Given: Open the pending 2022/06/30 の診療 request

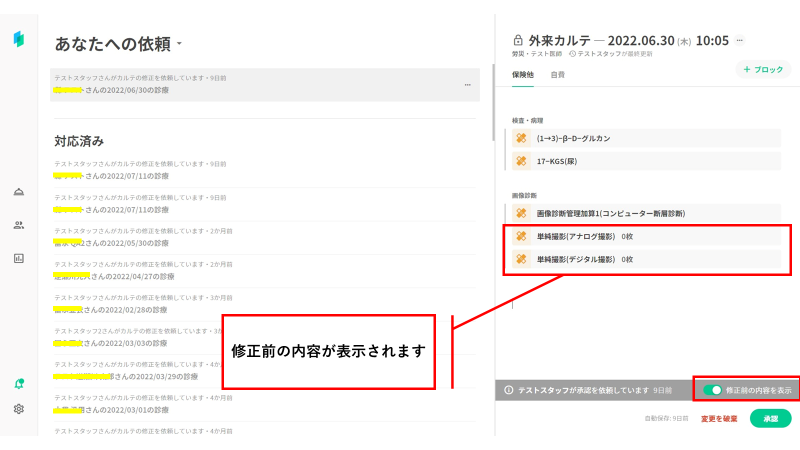Looking at the screenshot, I should click(265, 85).
